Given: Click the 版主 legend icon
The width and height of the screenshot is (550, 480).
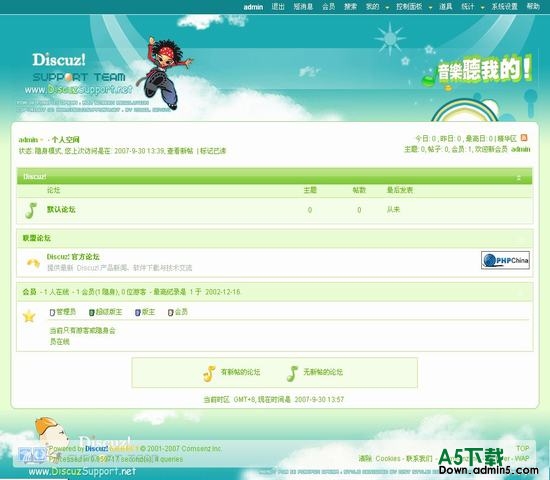Looking at the screenshot, I should pos(138,312).
